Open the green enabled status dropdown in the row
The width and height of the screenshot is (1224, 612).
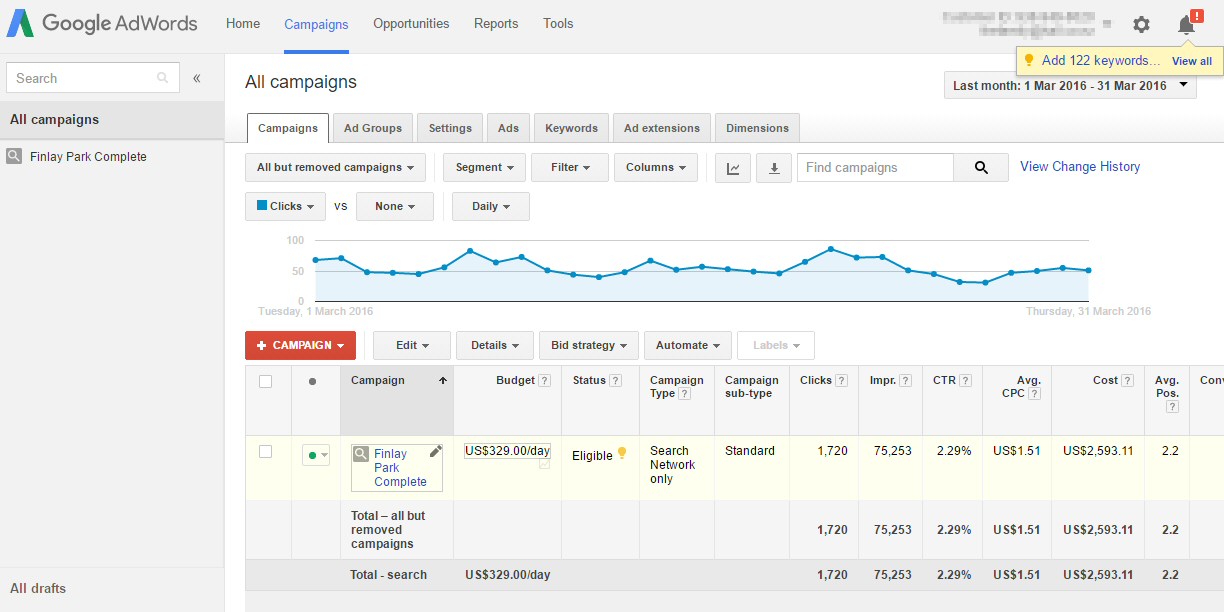point(316,455)
